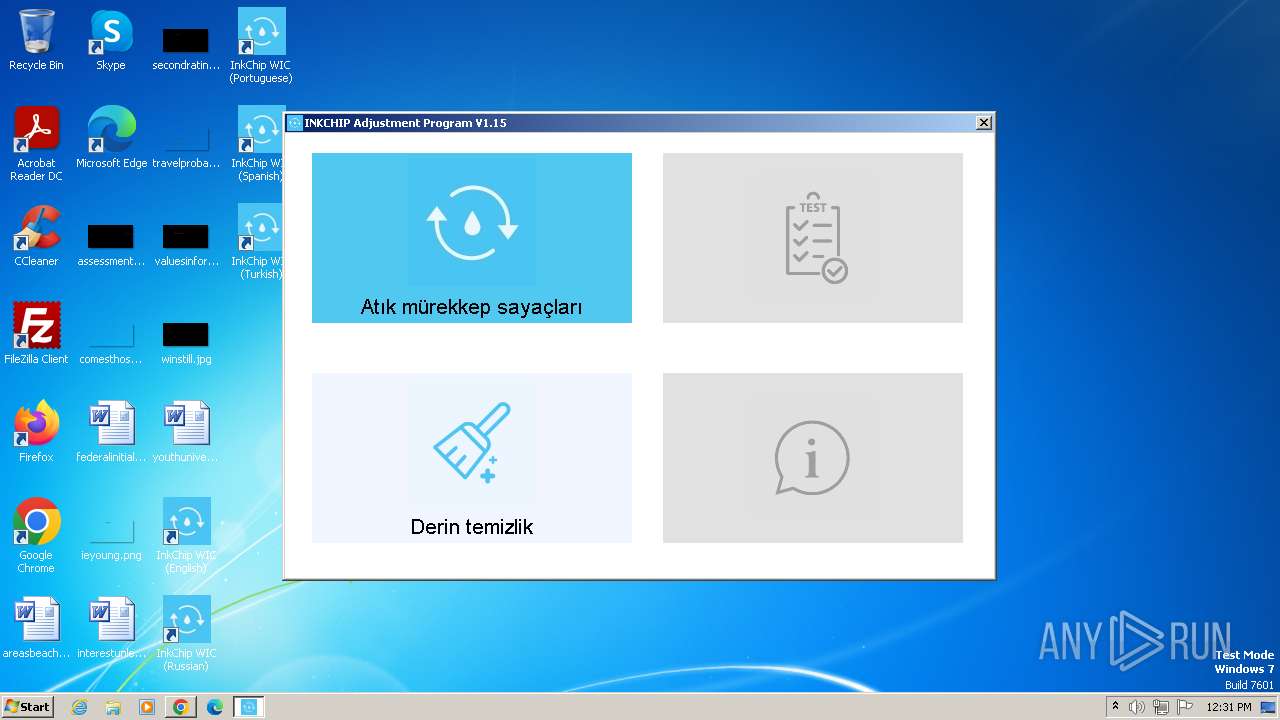Screen dimensions: 1280x720
Task: Open the Recycle Bin icon
Action: pos(36,40)
